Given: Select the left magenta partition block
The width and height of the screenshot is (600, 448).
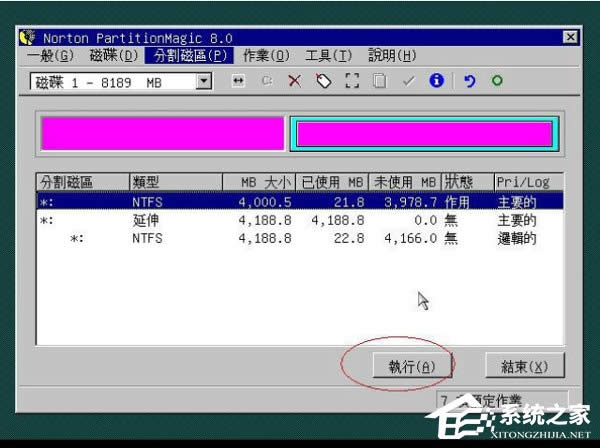Looking at the screenshot, I should click(163, 133).
